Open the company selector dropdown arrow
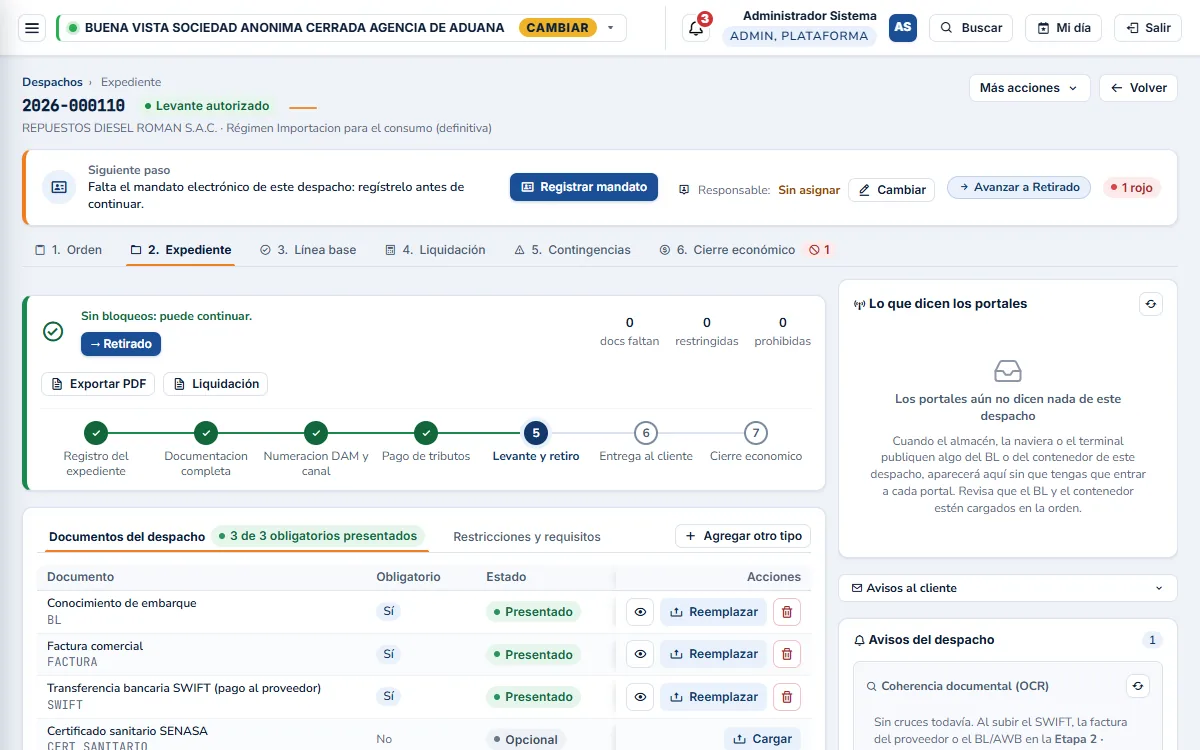This screenshot has height=750, width=1200. (x=611, y=28)
